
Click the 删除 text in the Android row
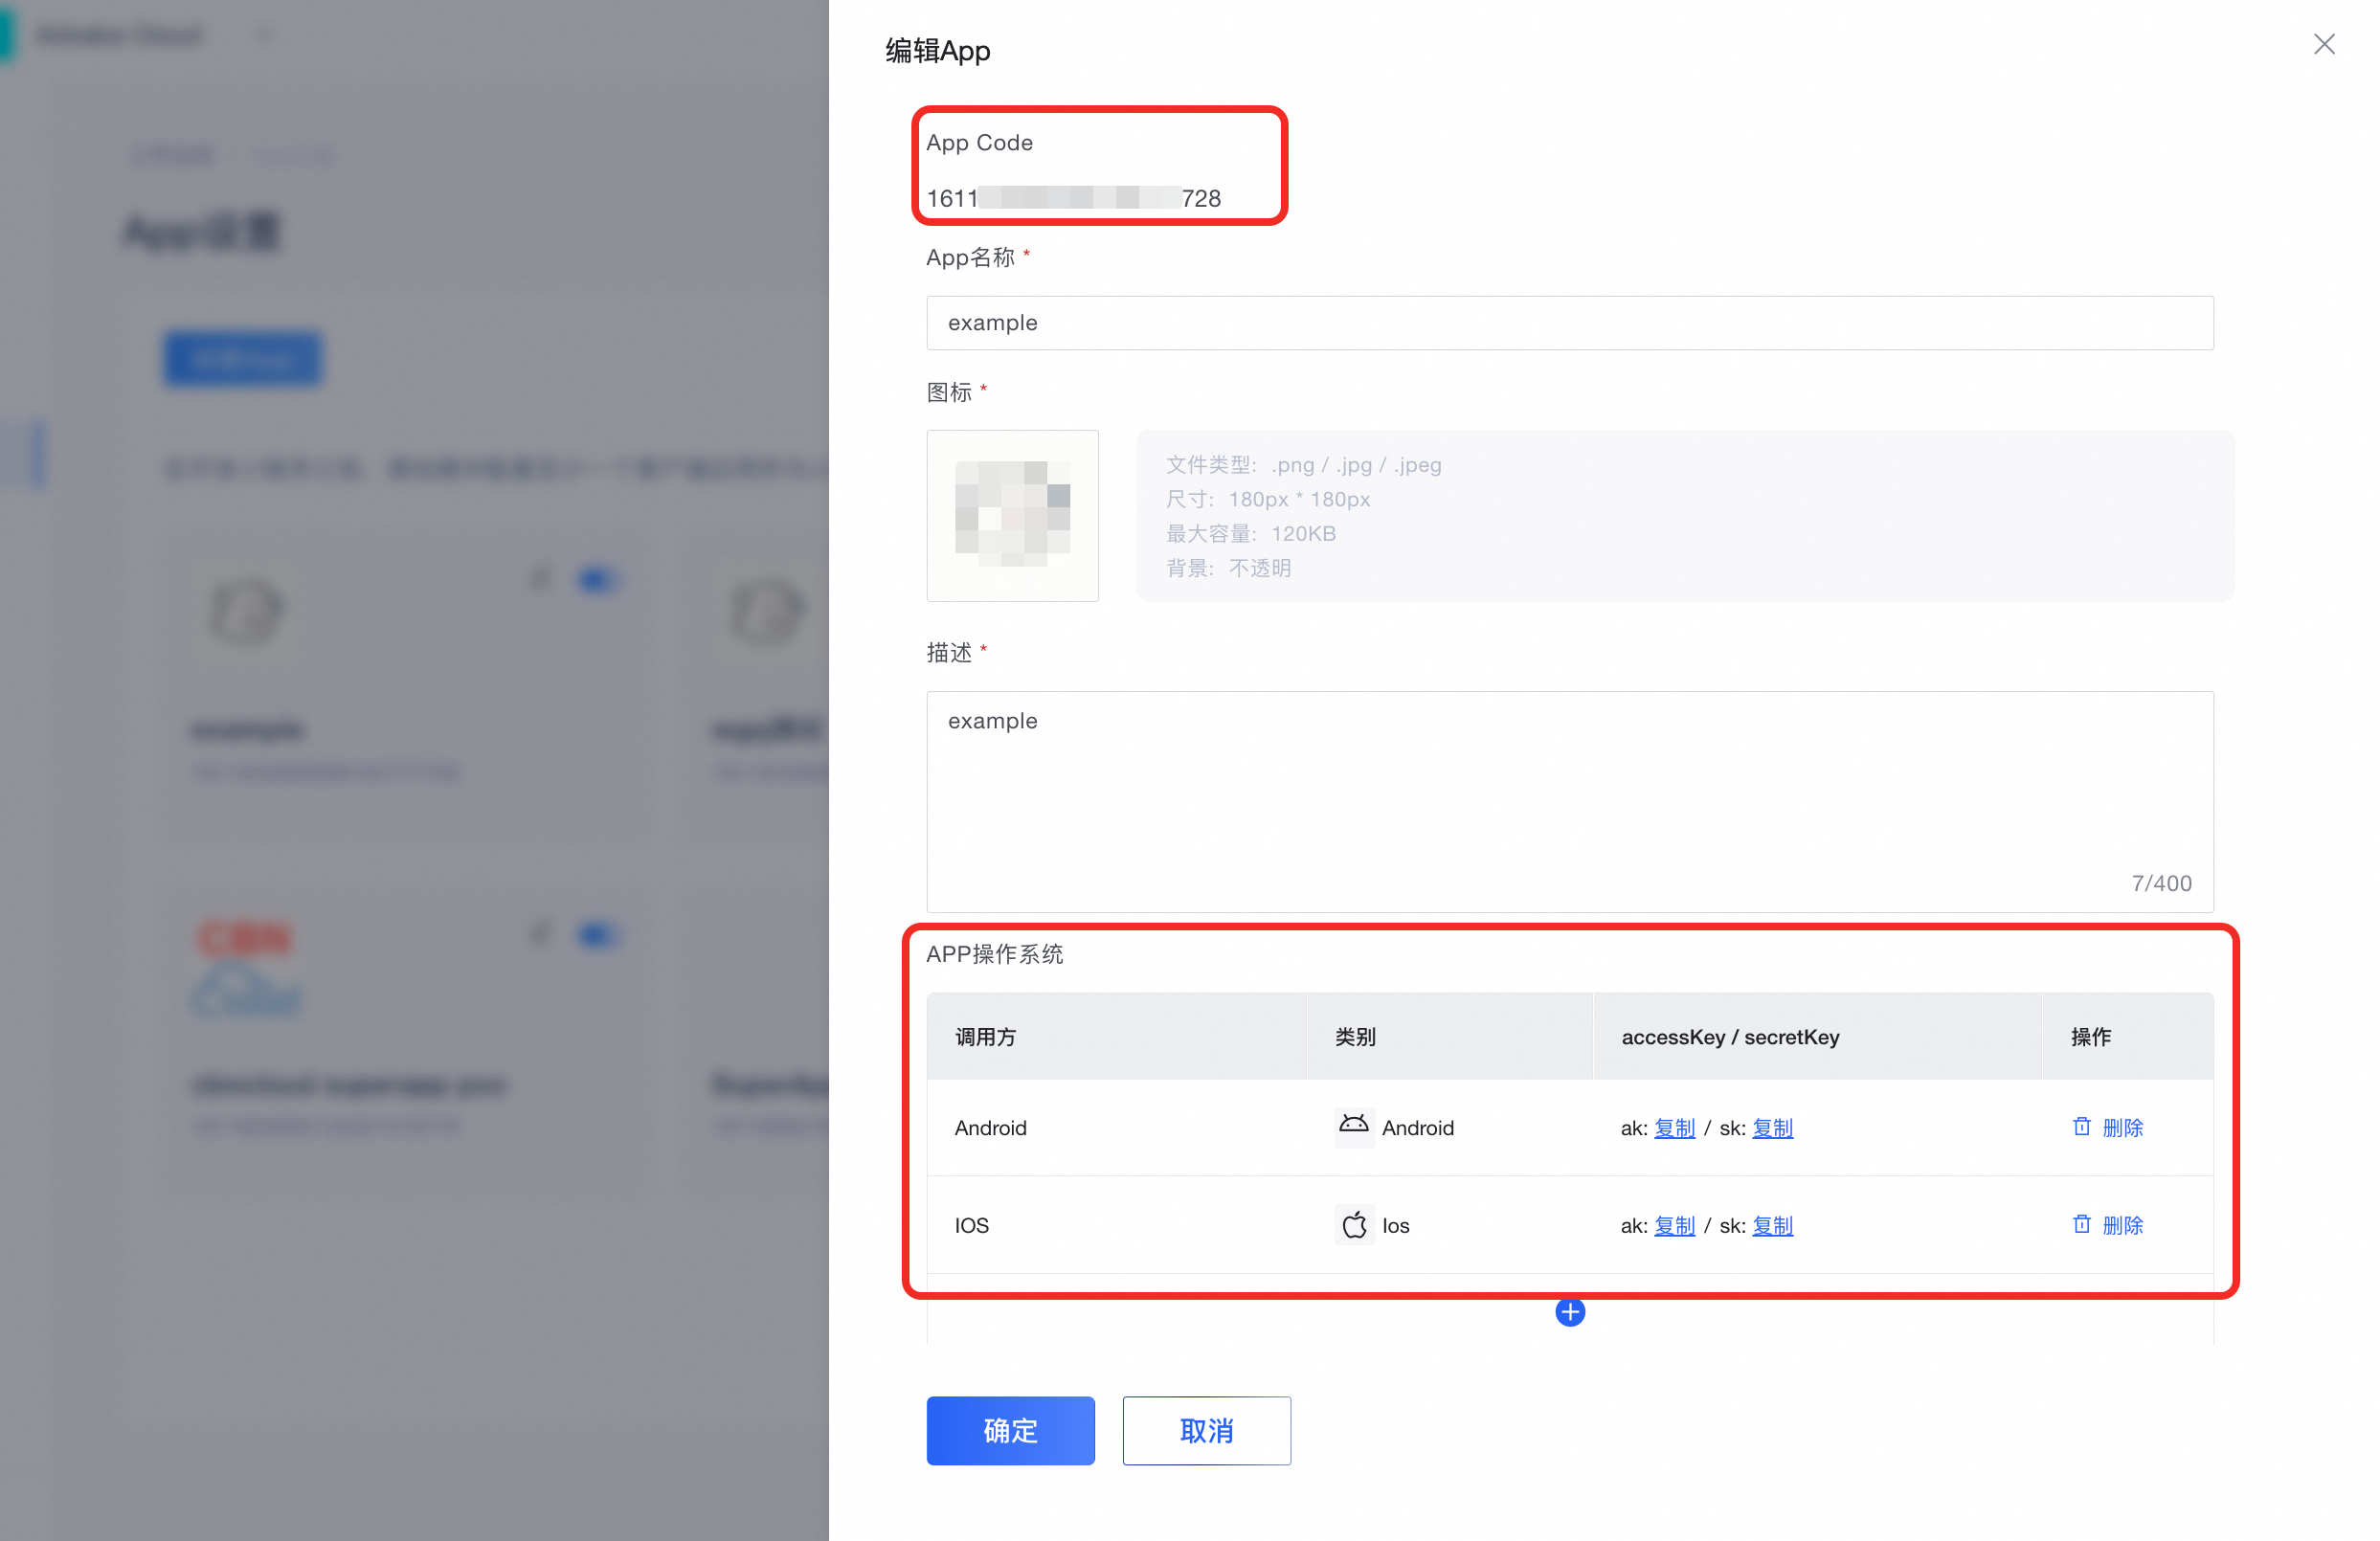[x=2122, y=1128]
